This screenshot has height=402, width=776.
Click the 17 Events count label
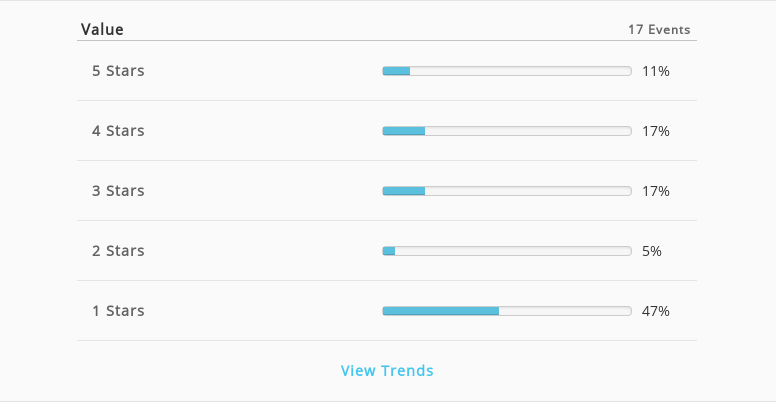tap(659, 30)
